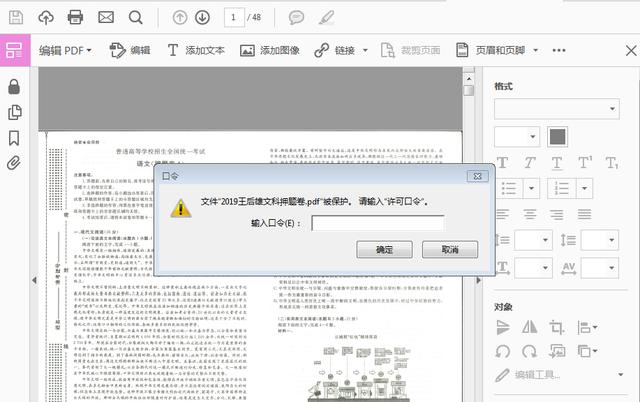Choose 添加图像 to add image
The image size is (640, 402).
(x=270, y=50)
